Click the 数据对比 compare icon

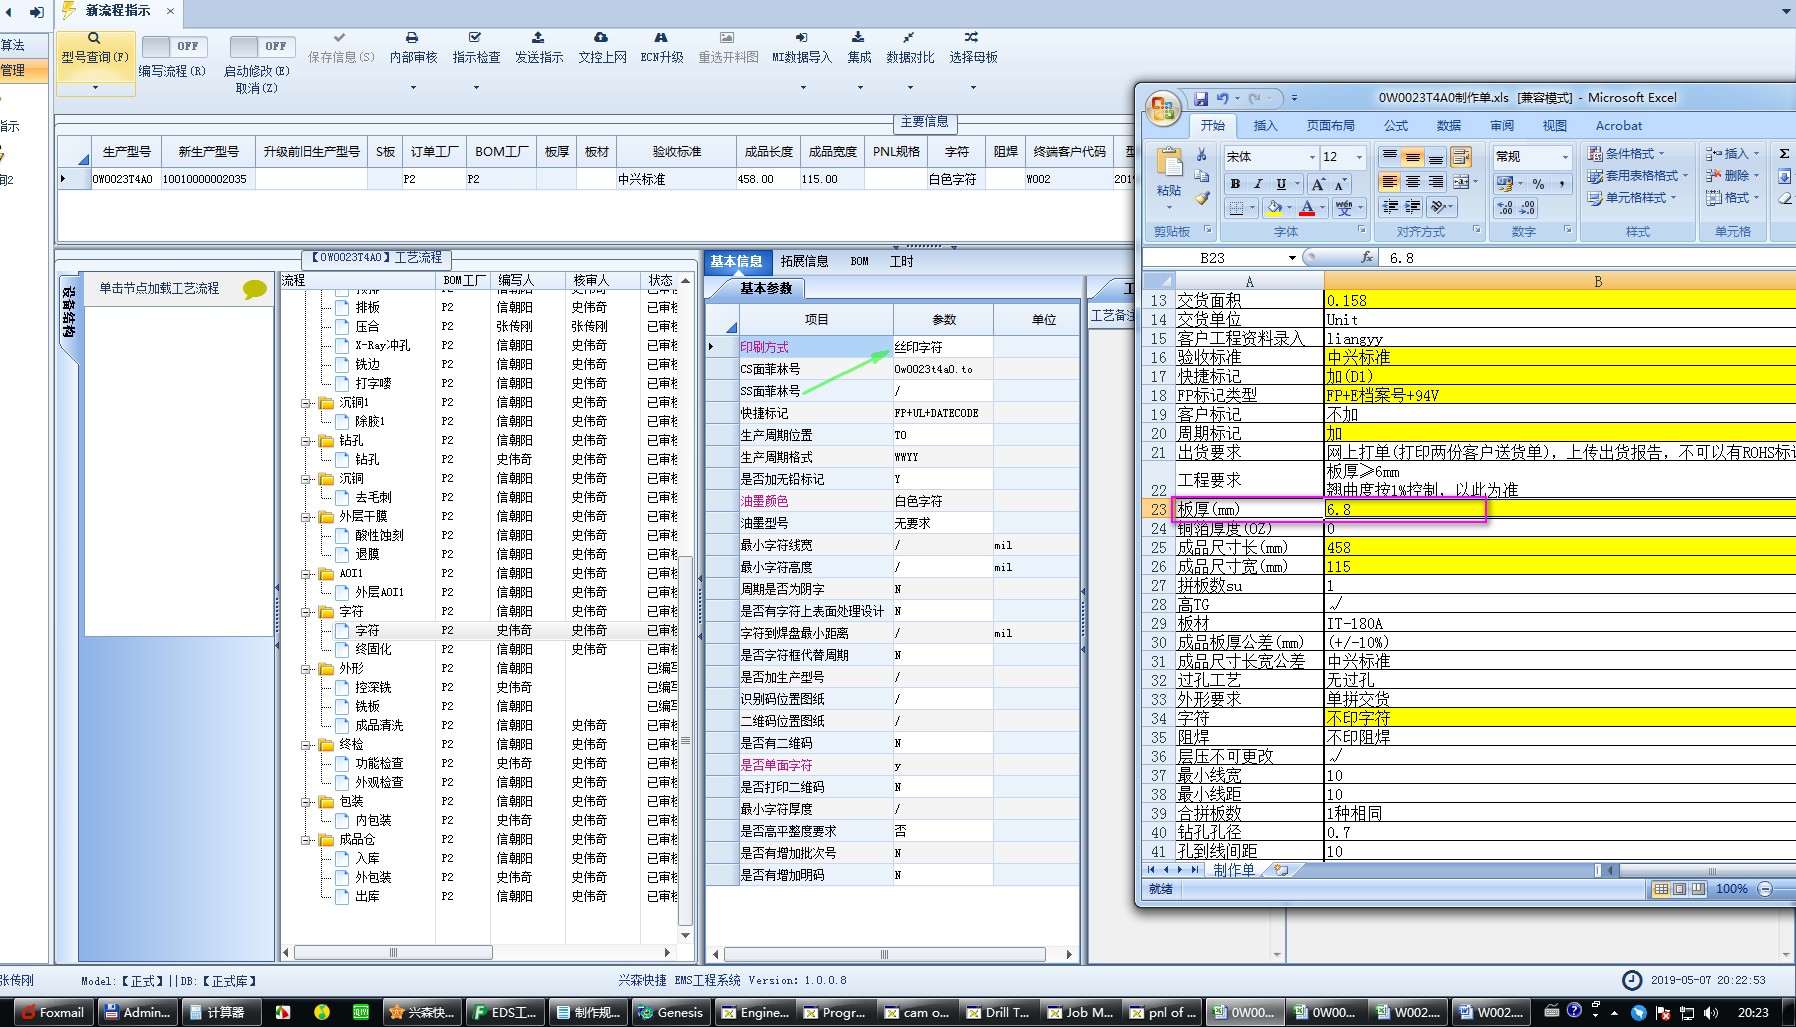click(x=909, y=38)
